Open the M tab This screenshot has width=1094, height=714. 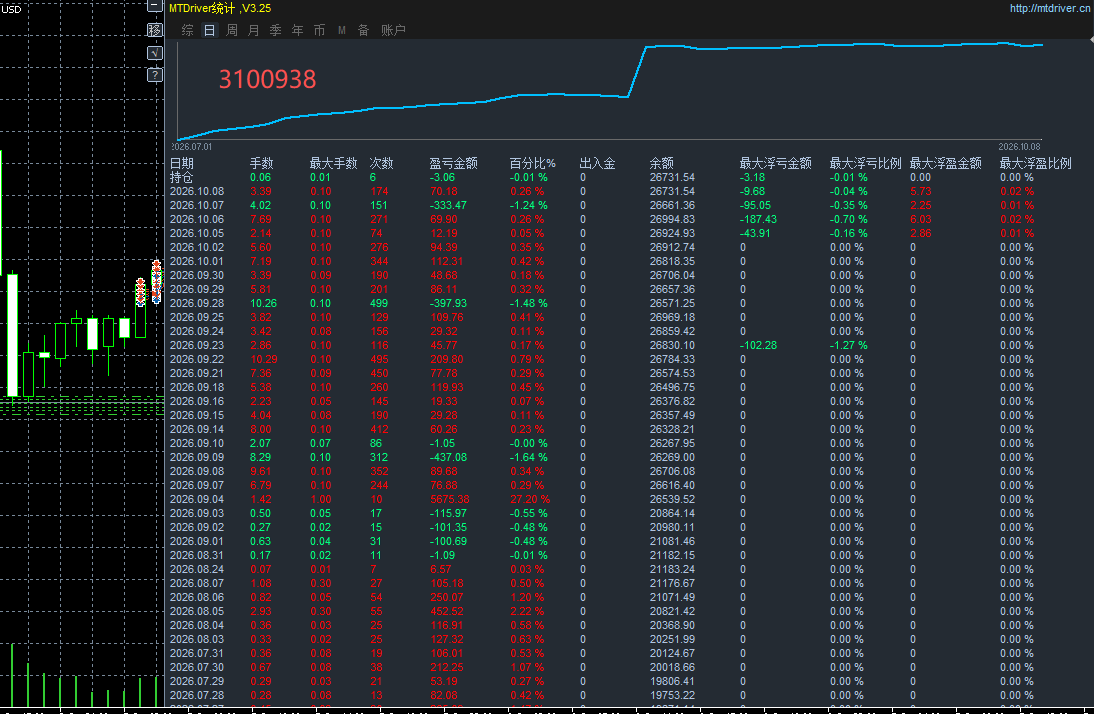342,30
